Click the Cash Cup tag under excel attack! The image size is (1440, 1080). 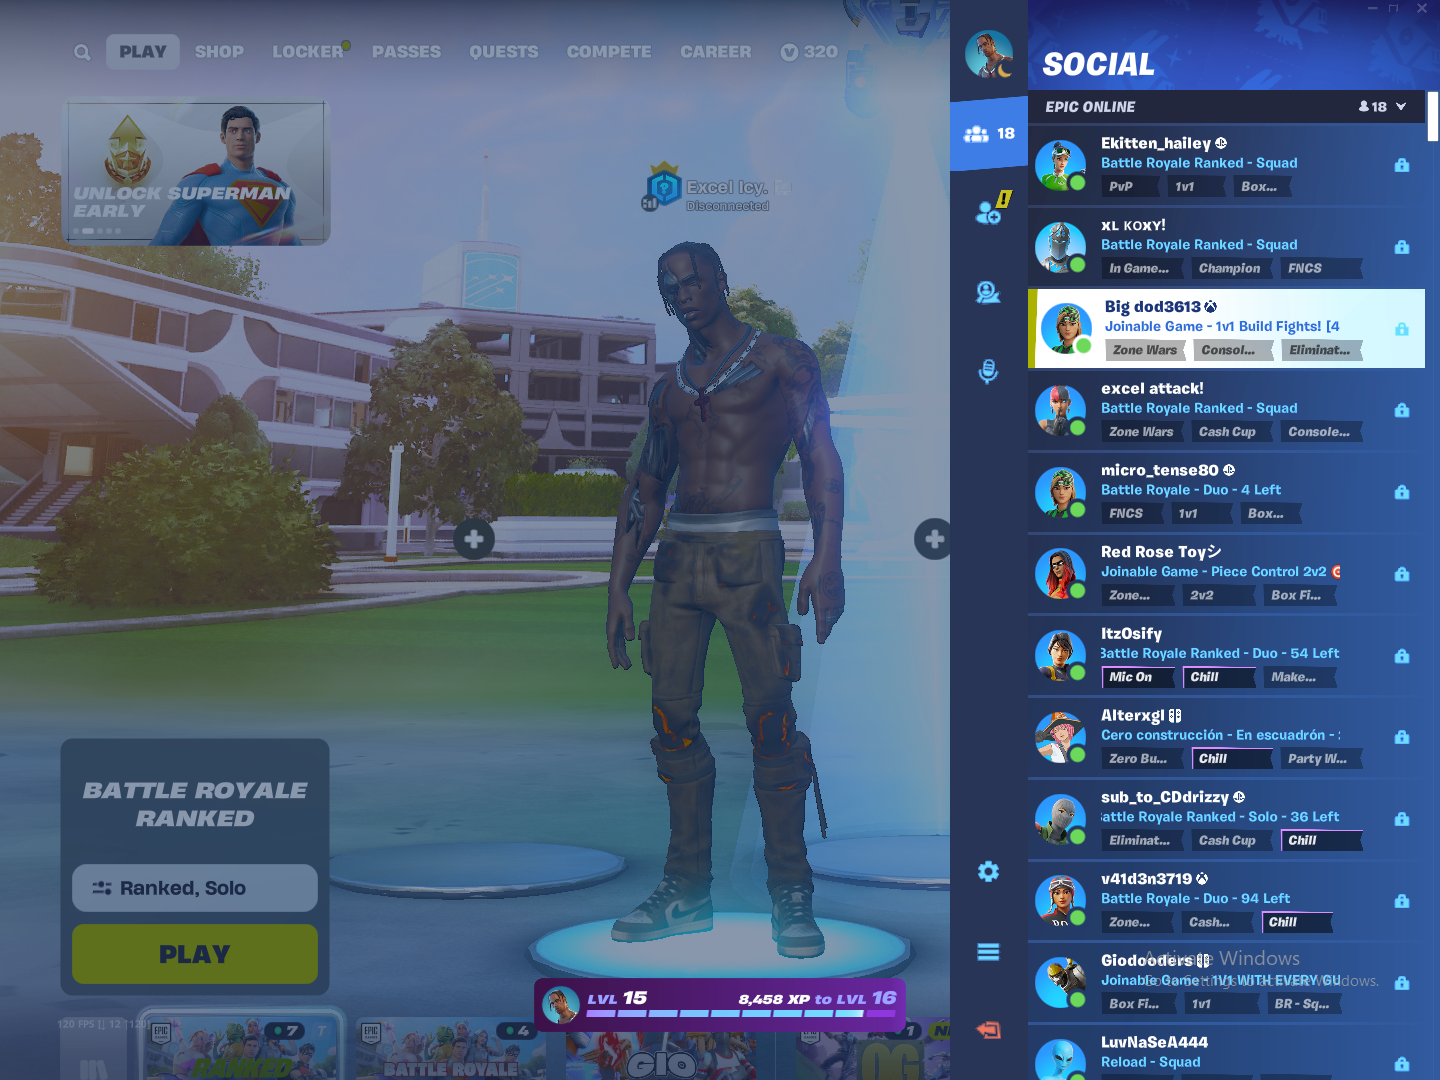pos(1230,433)
